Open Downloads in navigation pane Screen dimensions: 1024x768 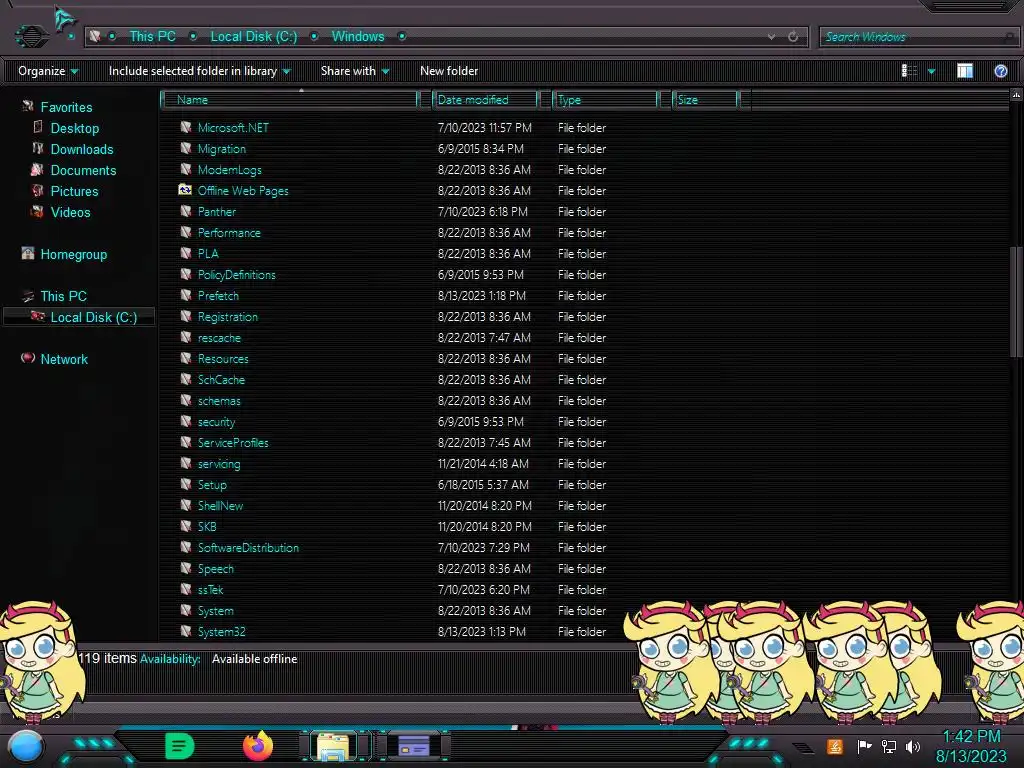click(x=82, y=149)
